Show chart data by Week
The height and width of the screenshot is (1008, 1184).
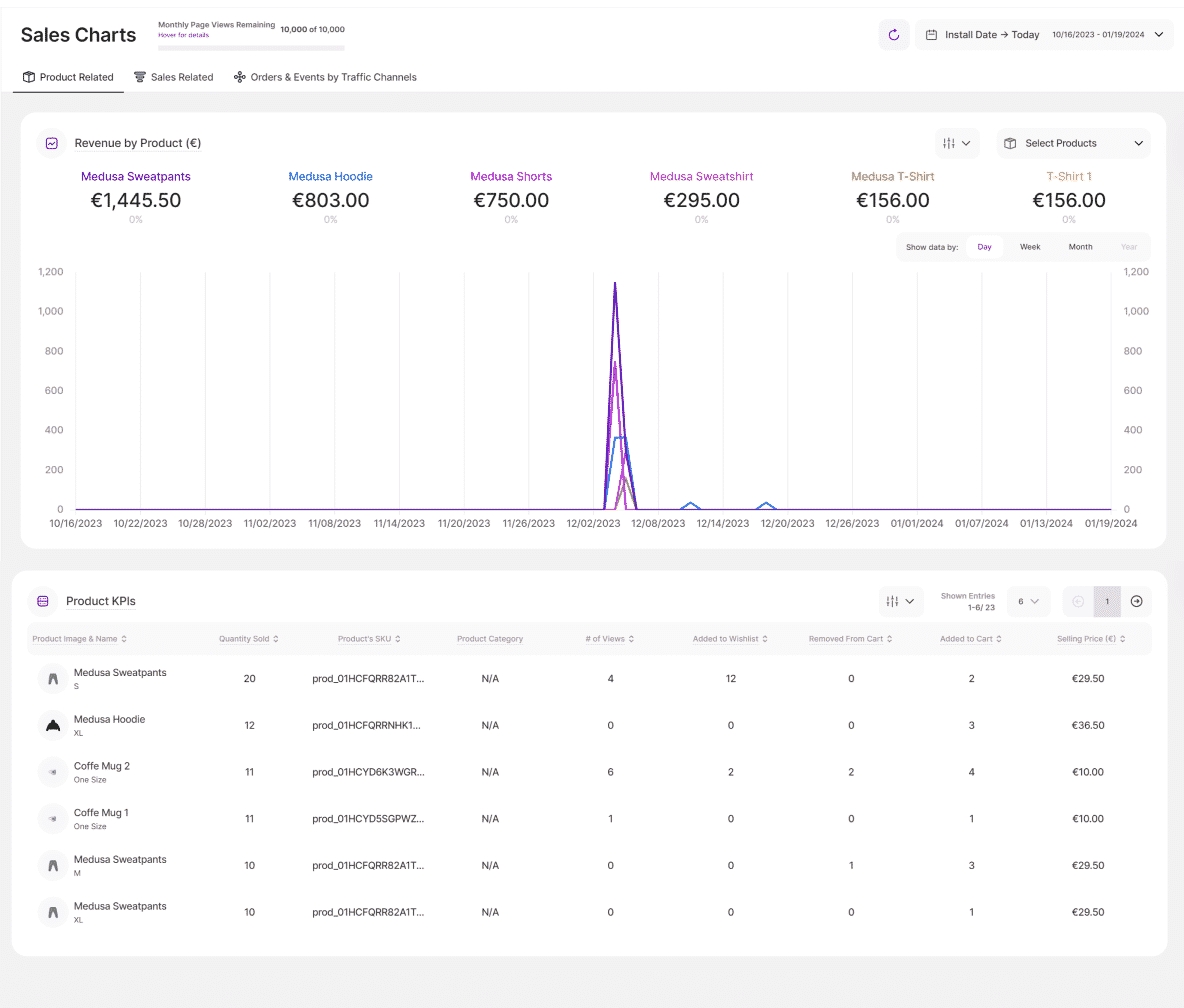pyautogui.click(x=1029, y=247)
